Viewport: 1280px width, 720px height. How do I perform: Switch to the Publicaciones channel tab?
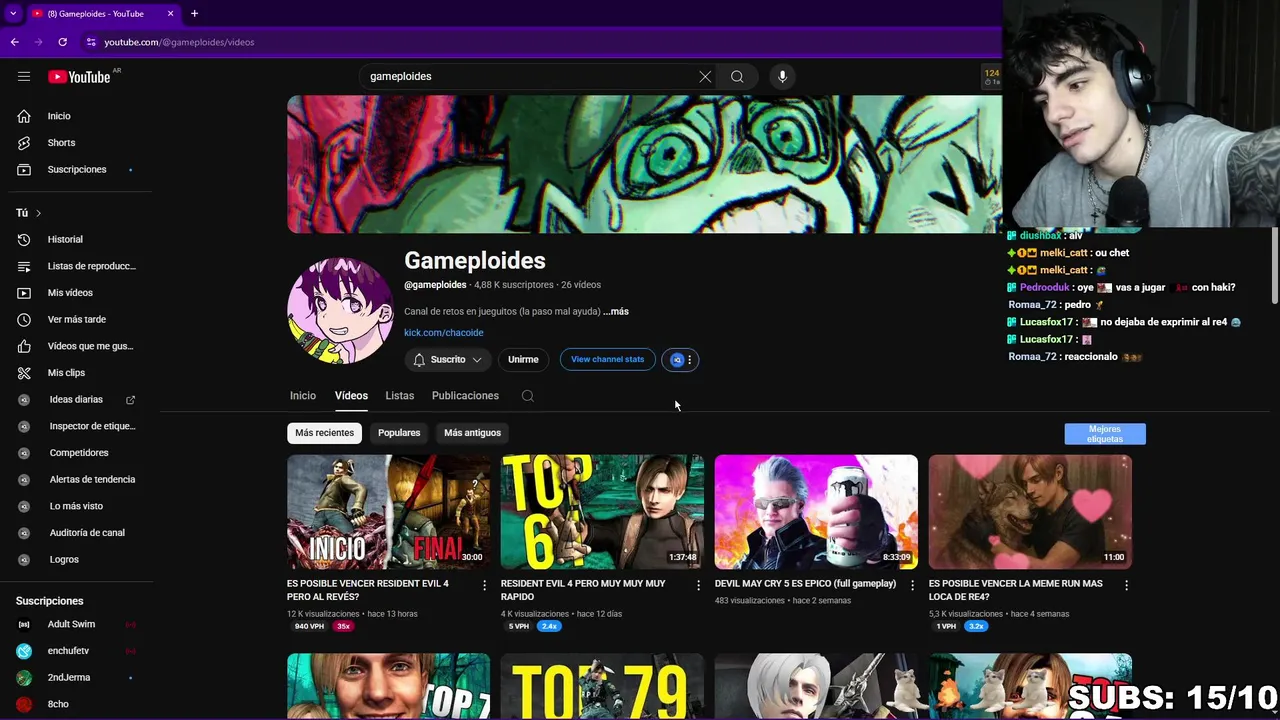[465, 396]
